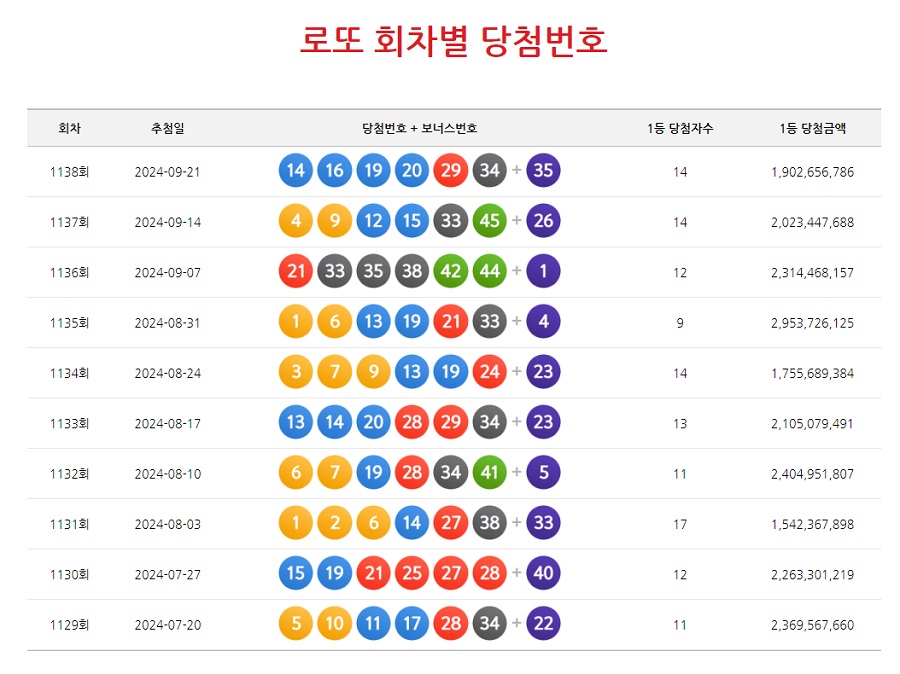This screenshot has width=900, height=674.
Task: Select ball number 14 in draw 1138
Action: click(x=294, y=170)
